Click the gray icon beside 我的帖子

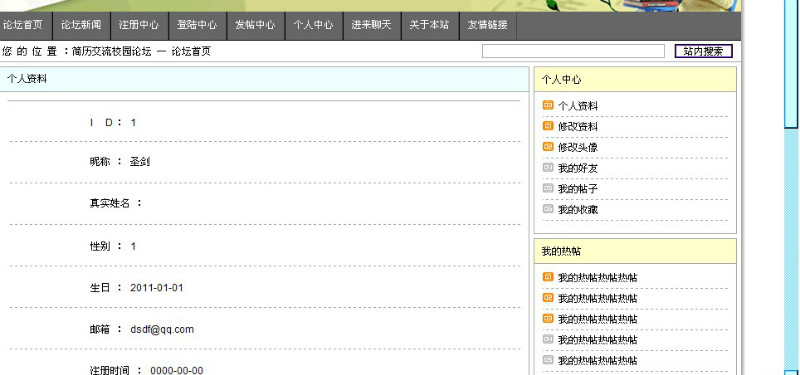tap(548, 188)
